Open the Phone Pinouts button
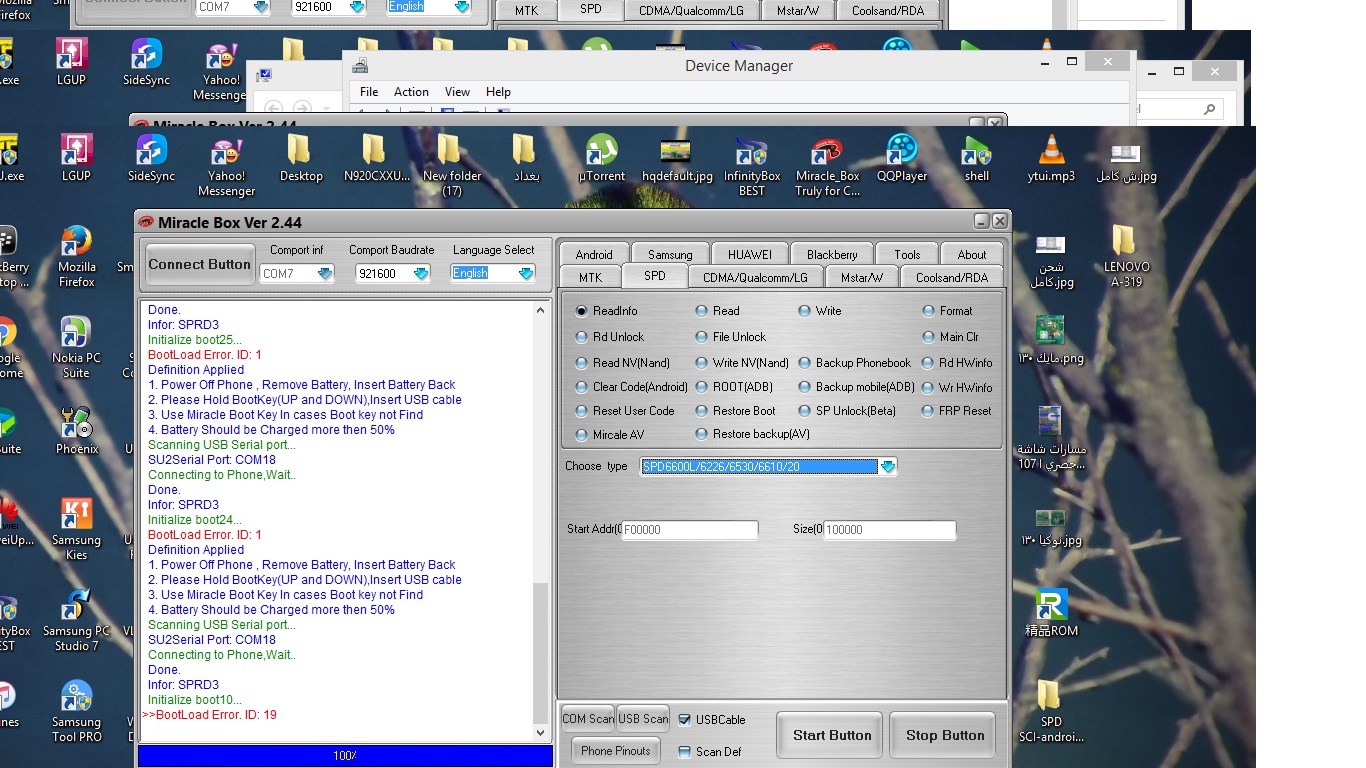Screen dimensions: 1366x768 [616, 751]
